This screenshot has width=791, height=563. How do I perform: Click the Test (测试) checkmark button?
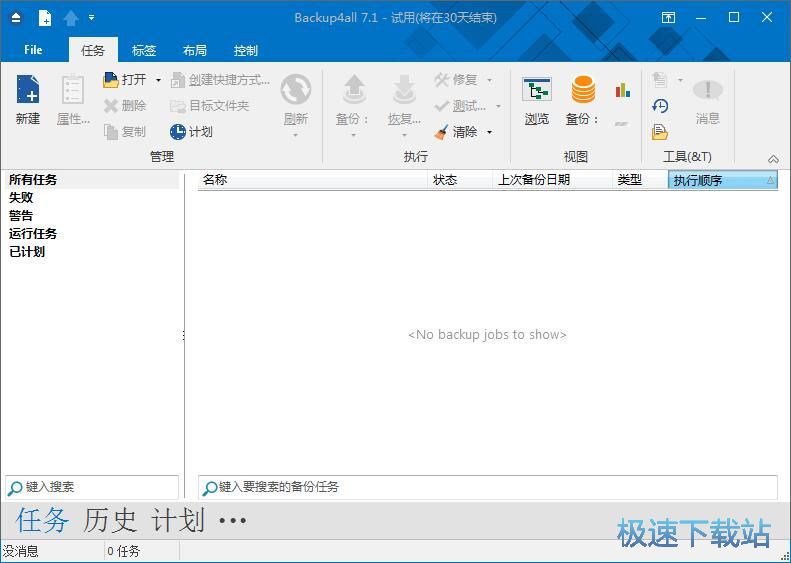[460, 106]
